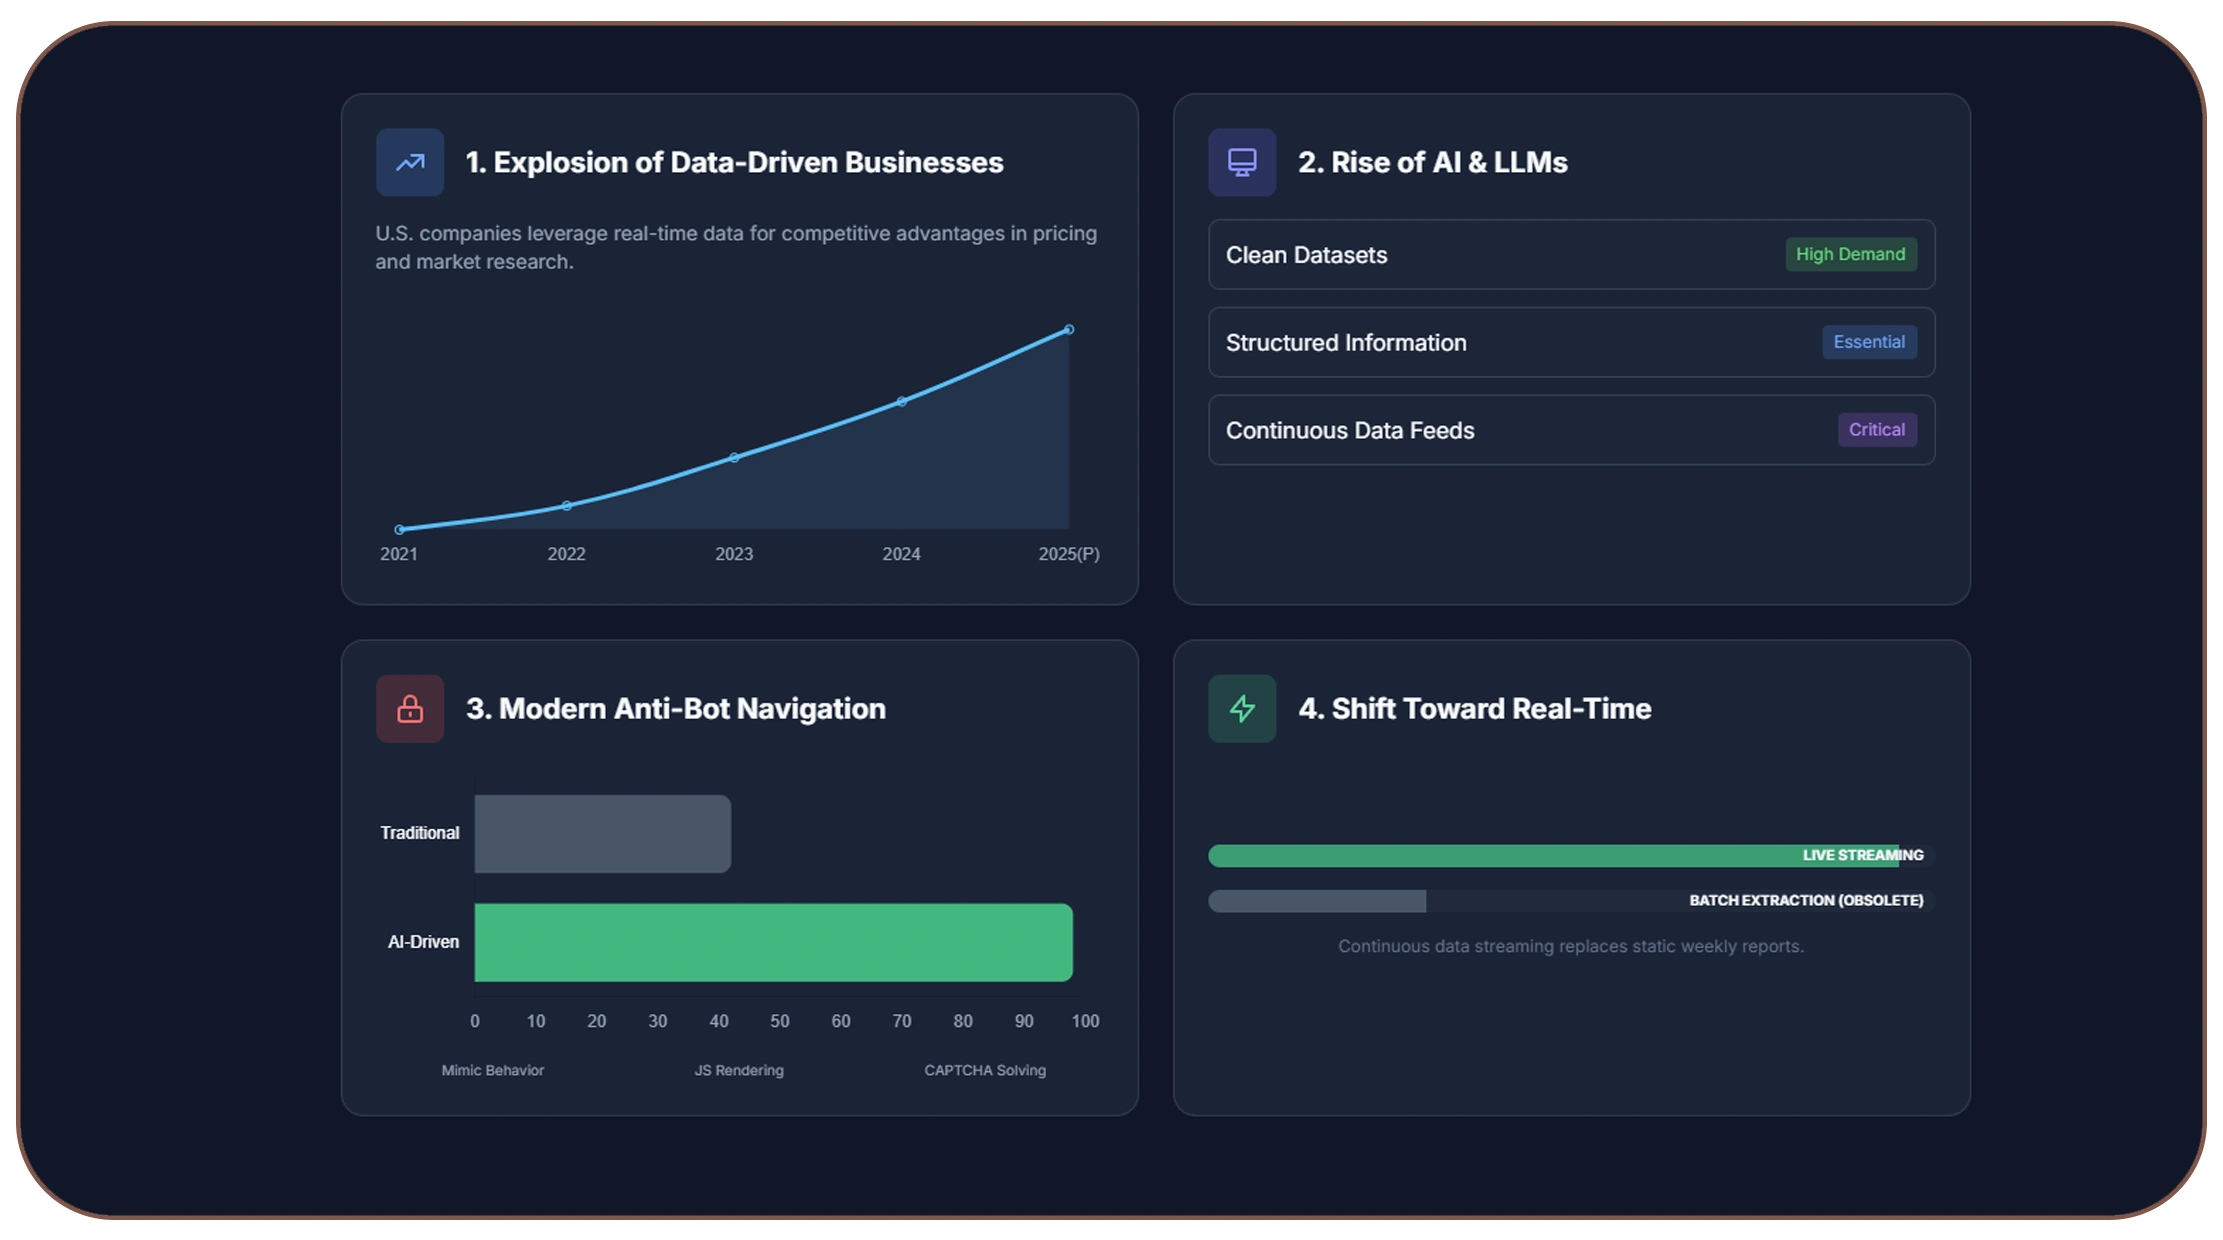Toggle the High Demand badge on Clean Datasets
Image resolution: width=2223 pixels, height=1240 pixels.
[x=1850, y=254]
